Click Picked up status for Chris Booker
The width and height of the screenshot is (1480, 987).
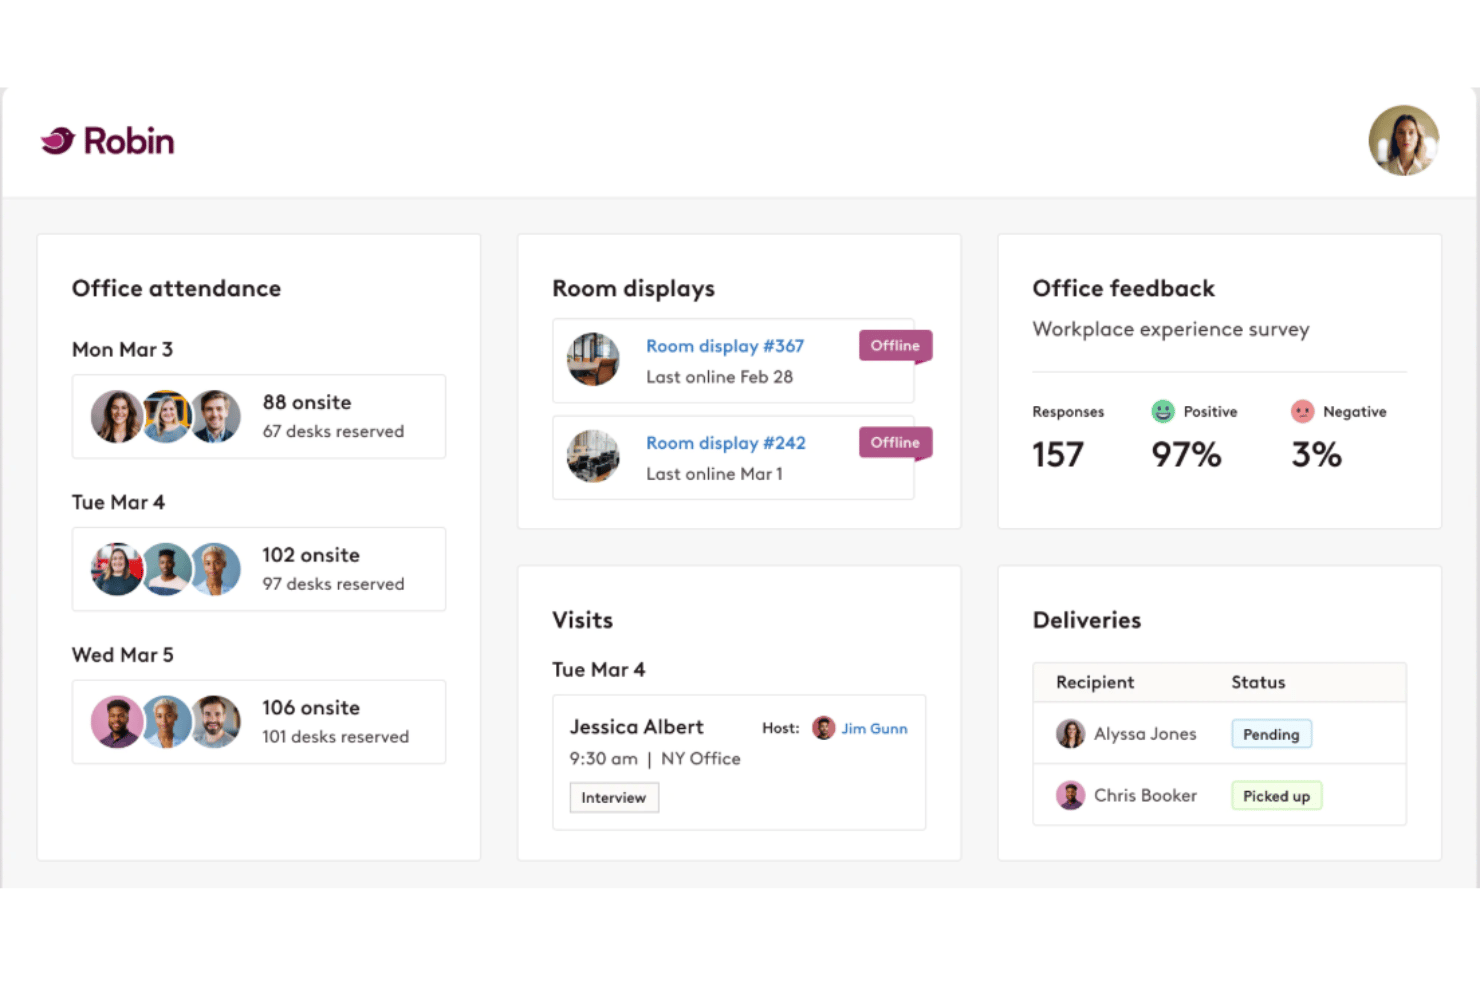(x=1276, y=796)
